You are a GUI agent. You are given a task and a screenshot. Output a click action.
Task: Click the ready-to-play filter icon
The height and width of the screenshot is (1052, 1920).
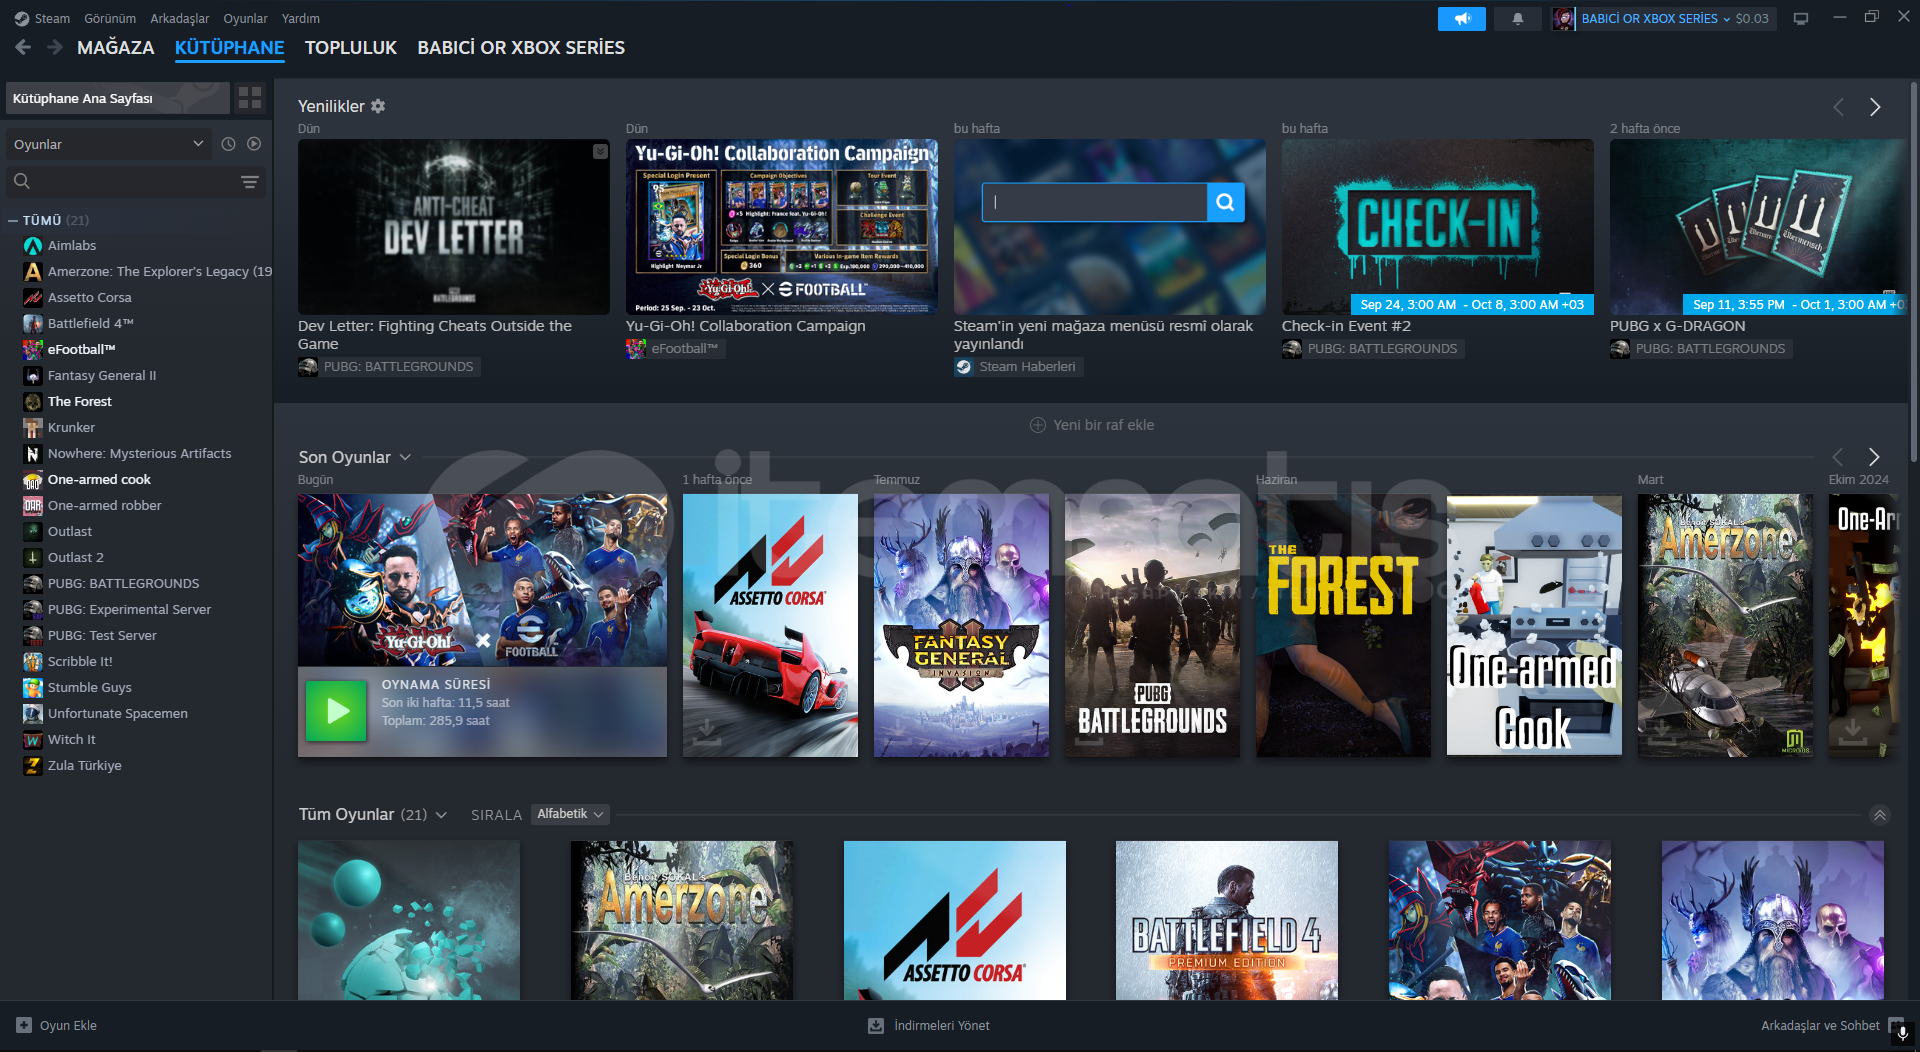click(x=254, y=144)
